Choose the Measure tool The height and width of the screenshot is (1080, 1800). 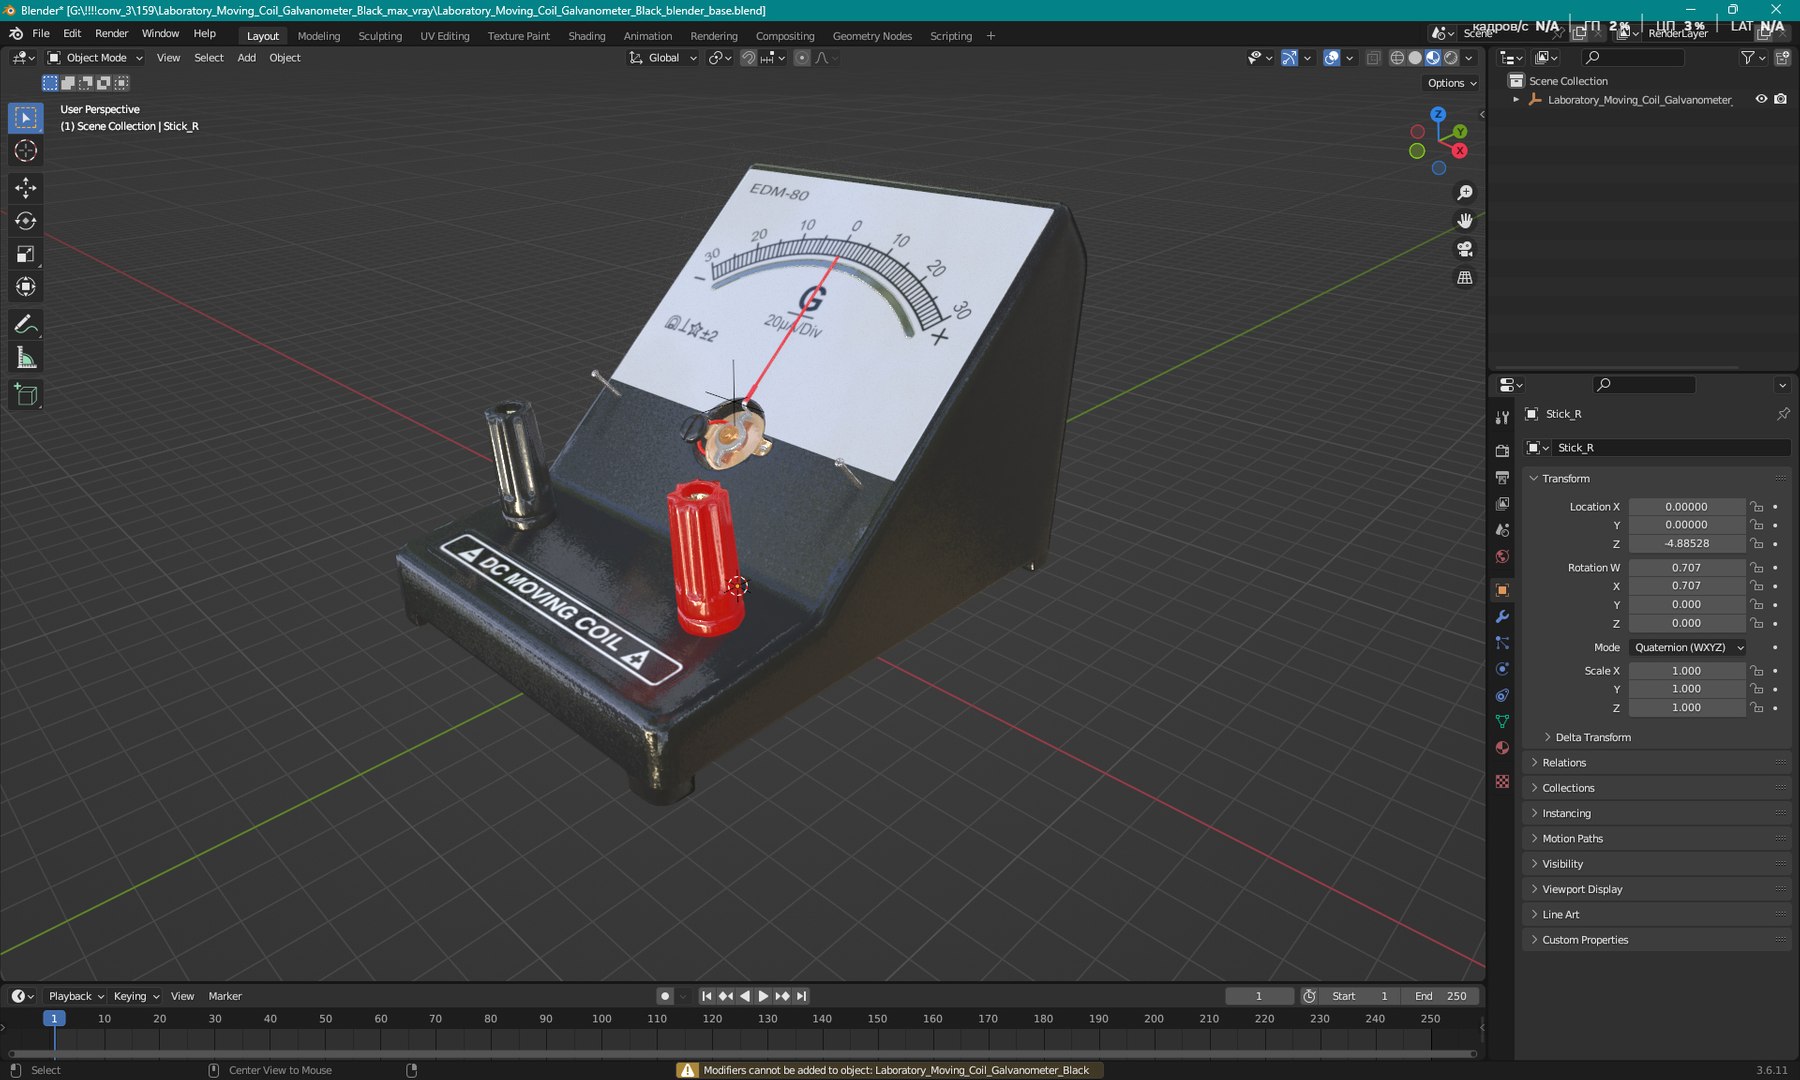pyautogui.click(x=26, y=358)
